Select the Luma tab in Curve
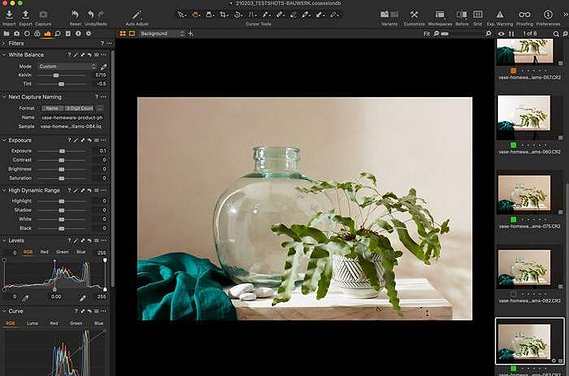 32,323
